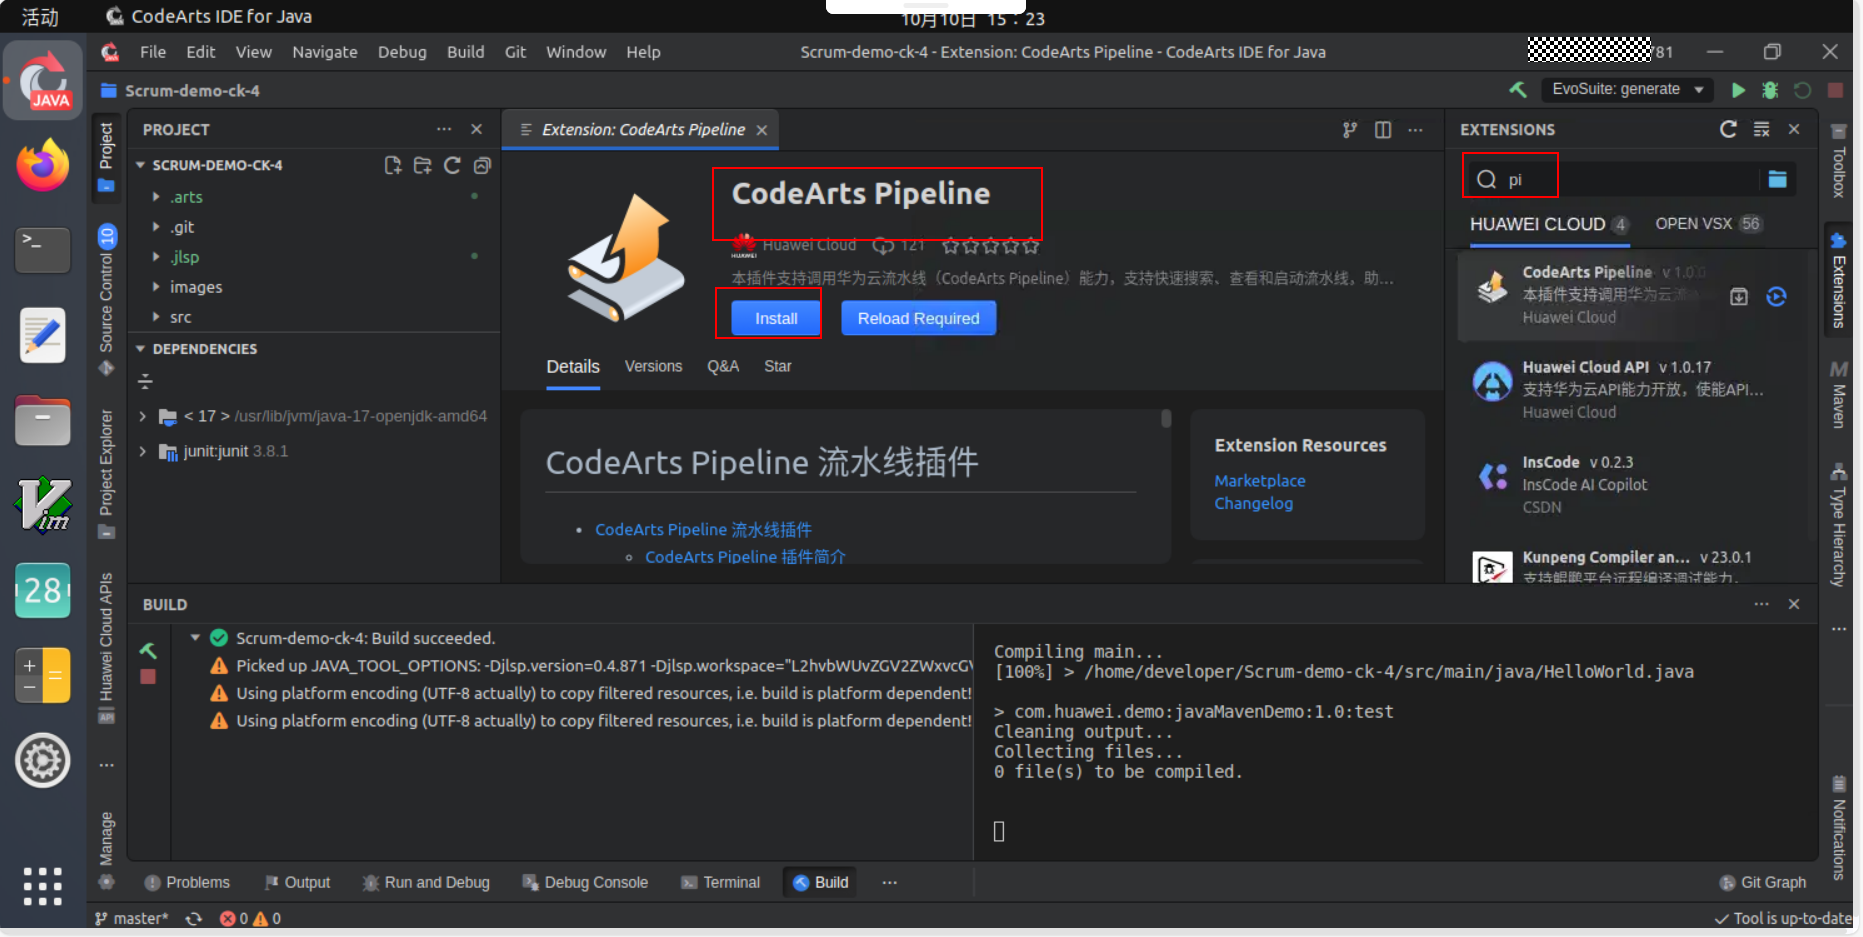Install the CodeArts Pipeline extension
Viewport: 1863px width, 937px height.
(776, 318)
